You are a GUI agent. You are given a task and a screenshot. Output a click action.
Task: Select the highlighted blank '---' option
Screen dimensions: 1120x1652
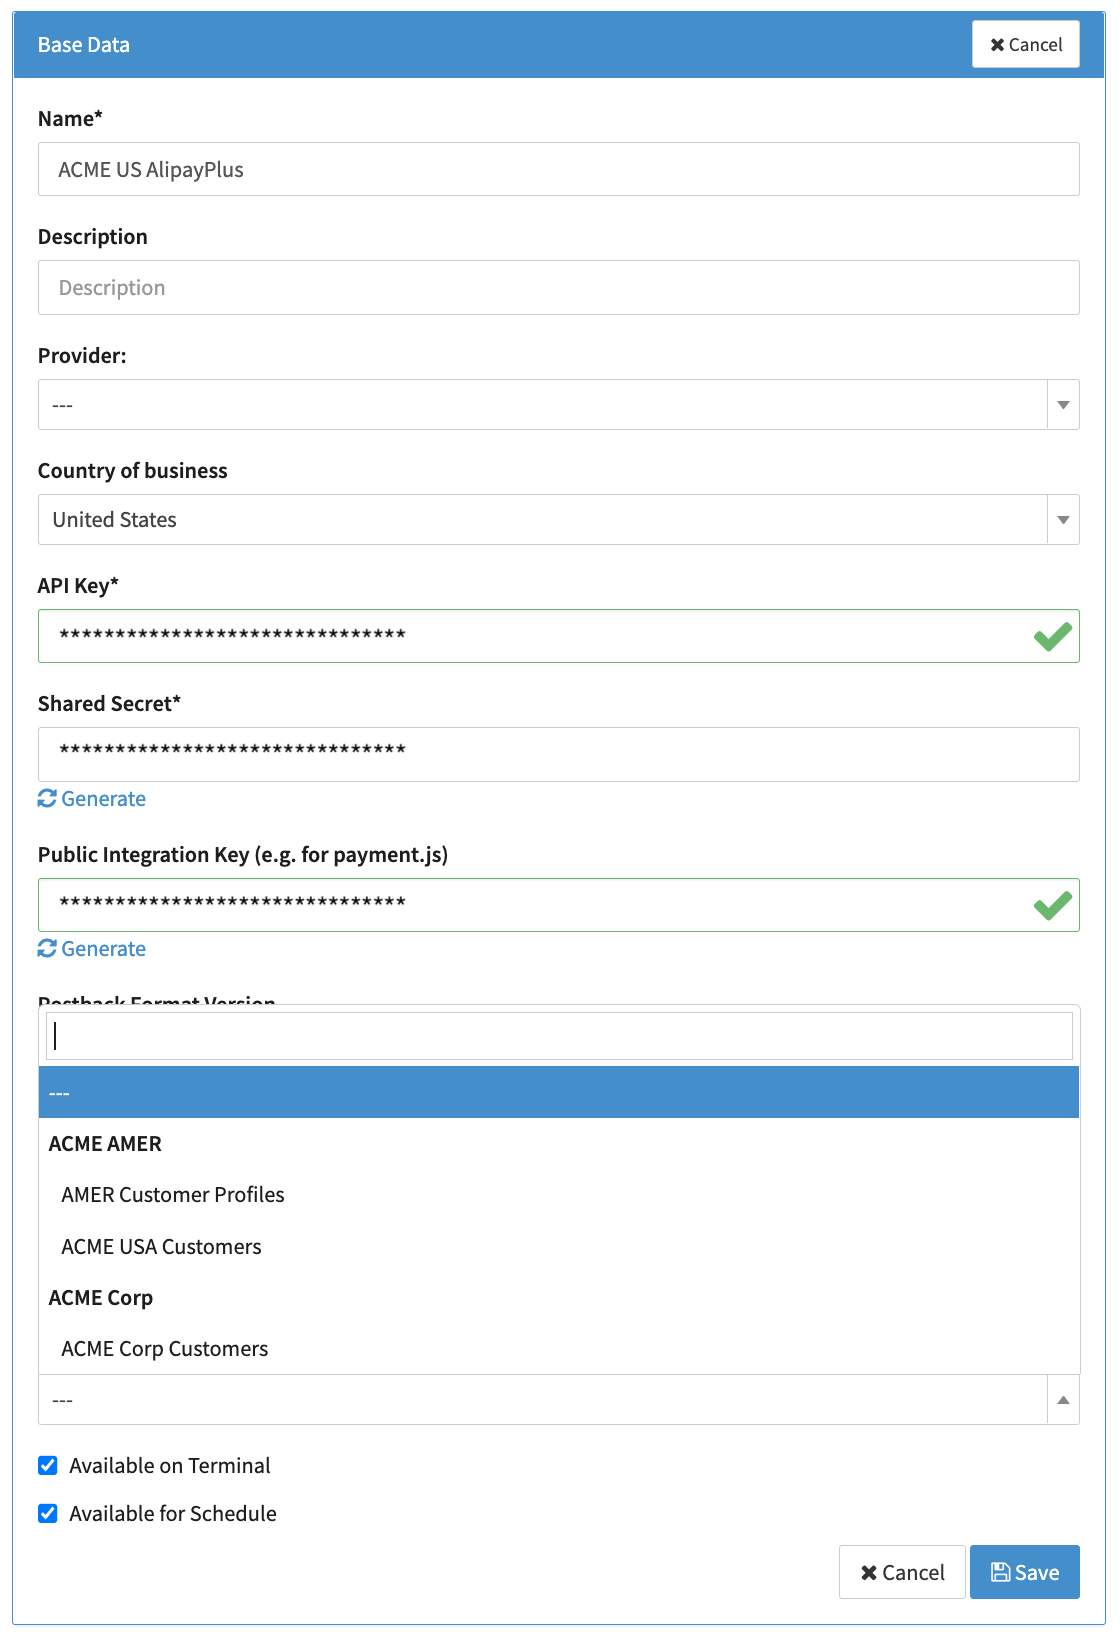(x=558, y=1093)
